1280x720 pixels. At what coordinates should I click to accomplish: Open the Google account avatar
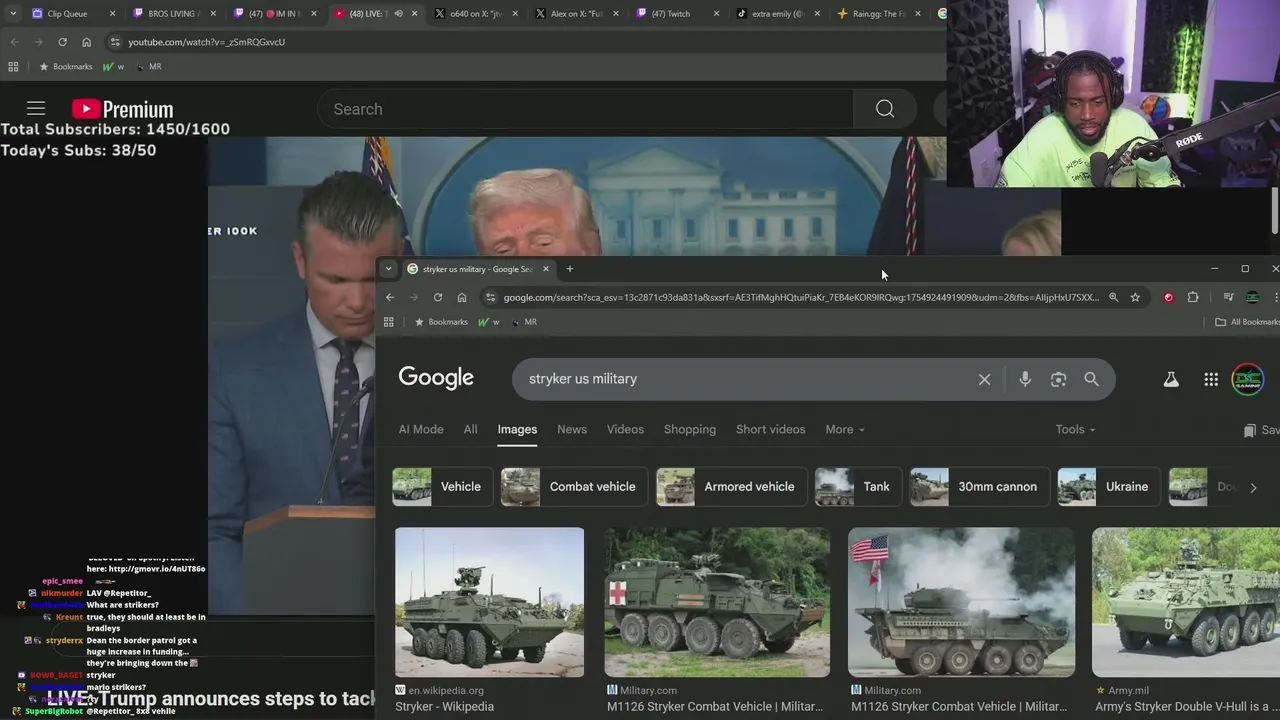coord(1247,379)
